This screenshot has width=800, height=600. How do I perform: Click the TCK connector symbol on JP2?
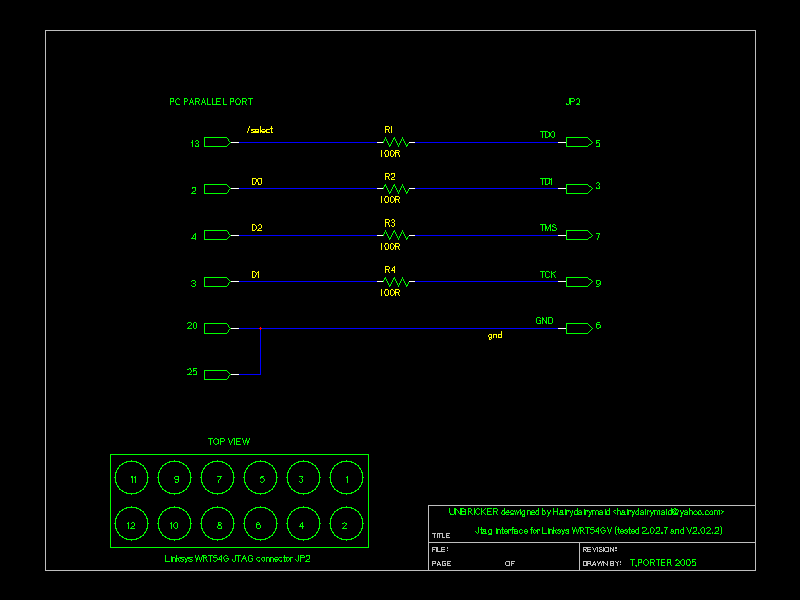pos(579,282)
